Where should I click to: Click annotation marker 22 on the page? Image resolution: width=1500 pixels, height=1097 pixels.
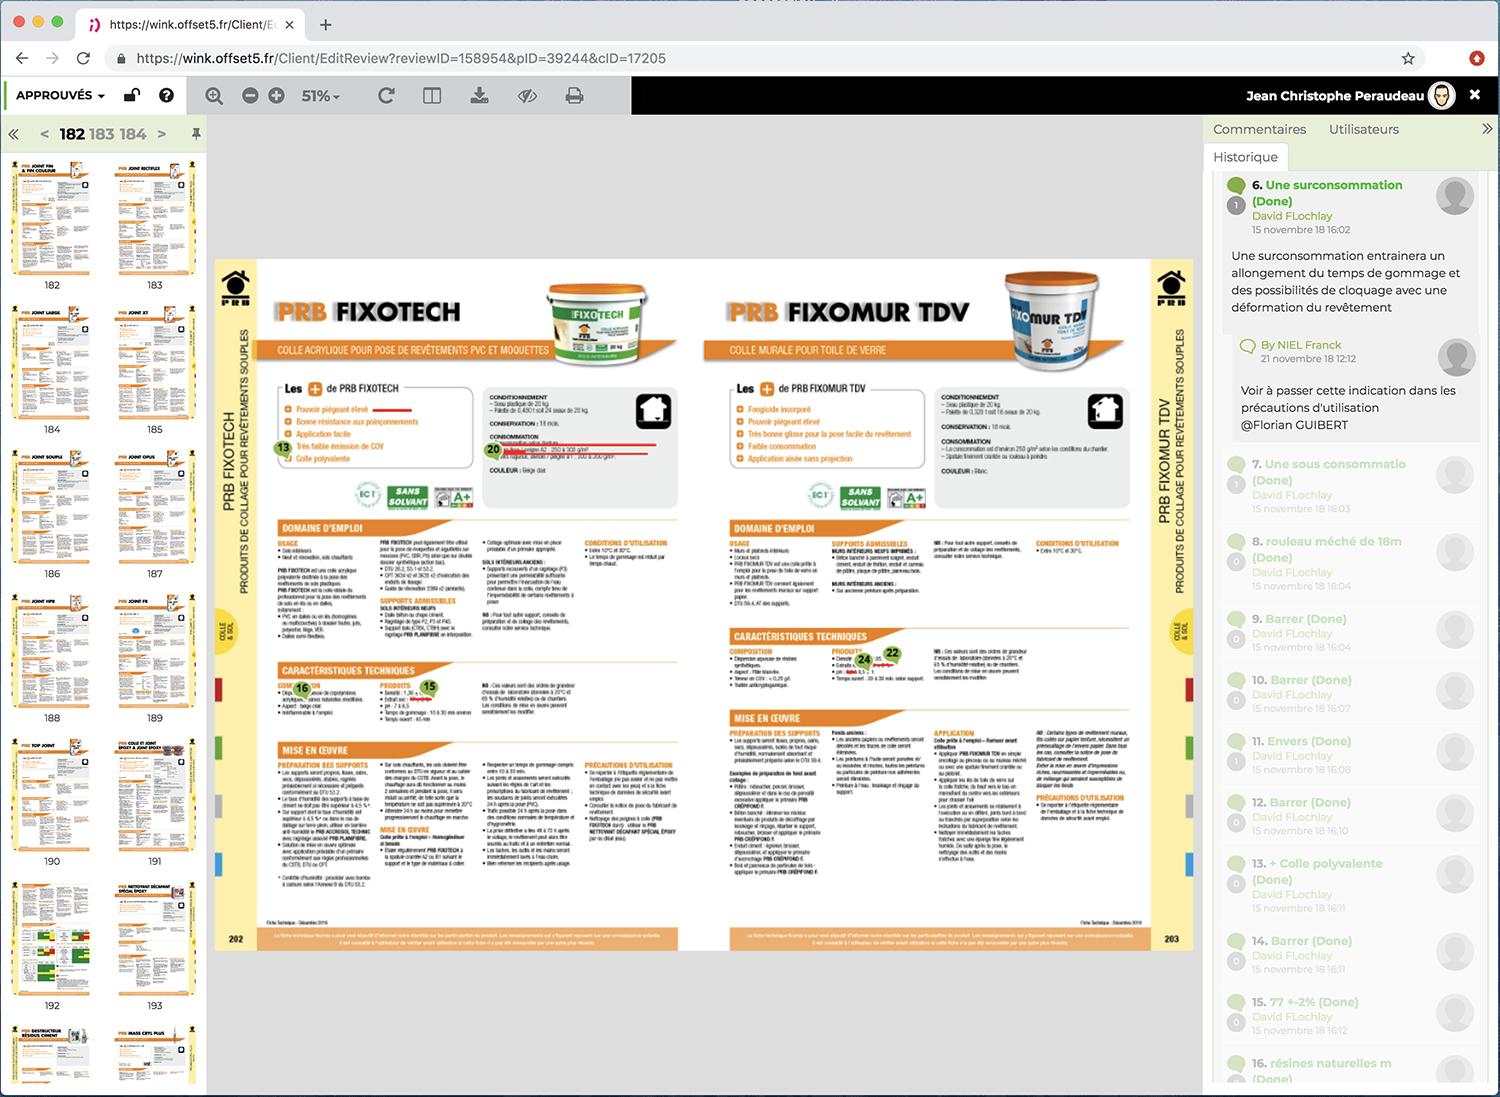click(892, 653)
